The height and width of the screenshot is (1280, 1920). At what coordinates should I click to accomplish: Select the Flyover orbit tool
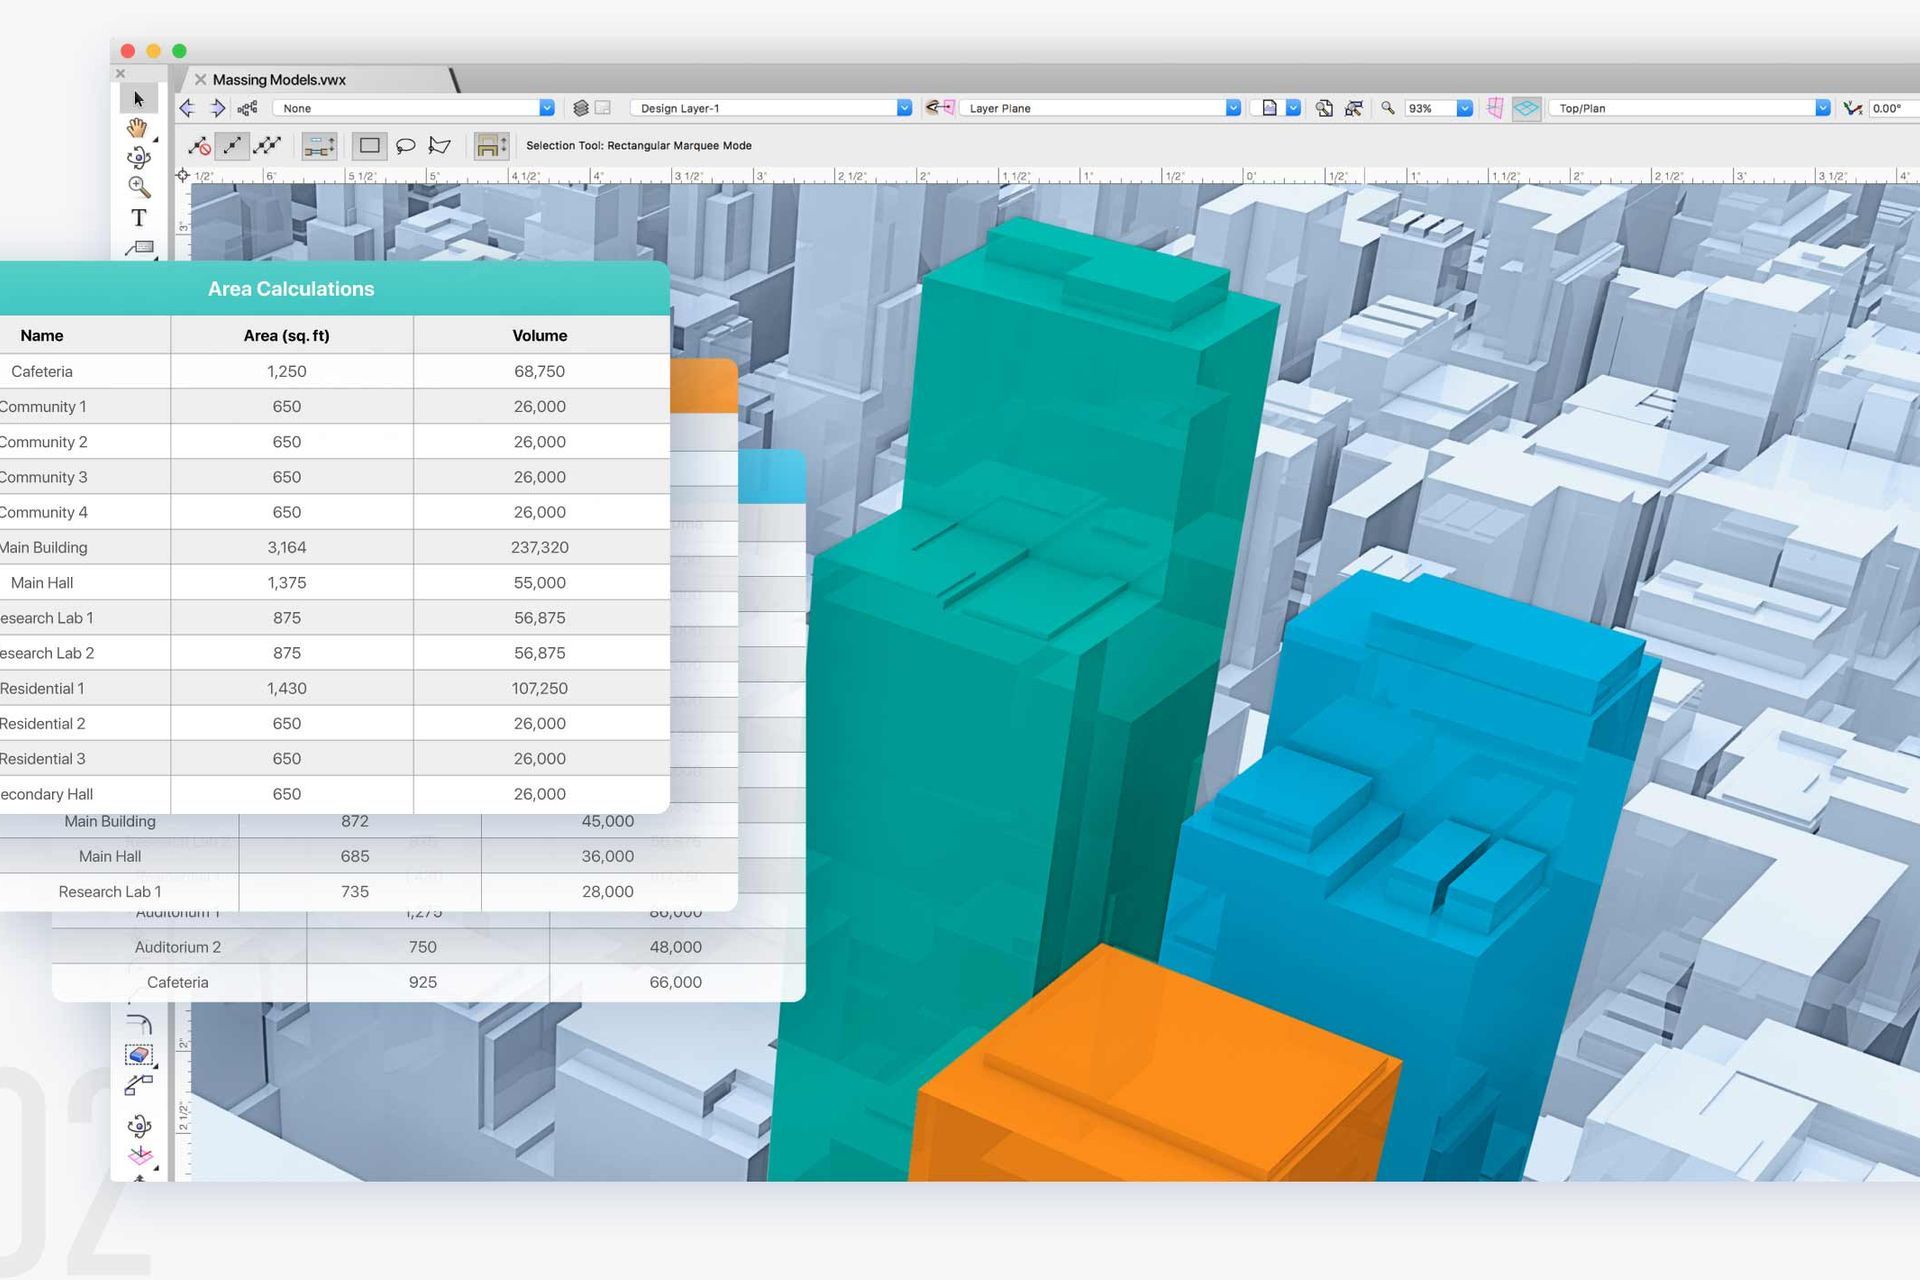point(140,158)
